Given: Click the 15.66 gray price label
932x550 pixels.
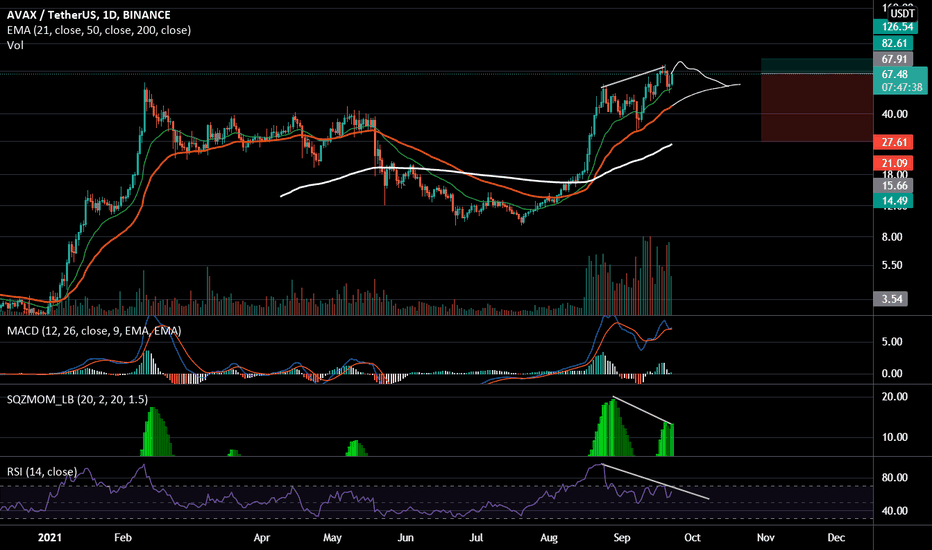Looking at the screenshot, I should [x=893, y=186].
